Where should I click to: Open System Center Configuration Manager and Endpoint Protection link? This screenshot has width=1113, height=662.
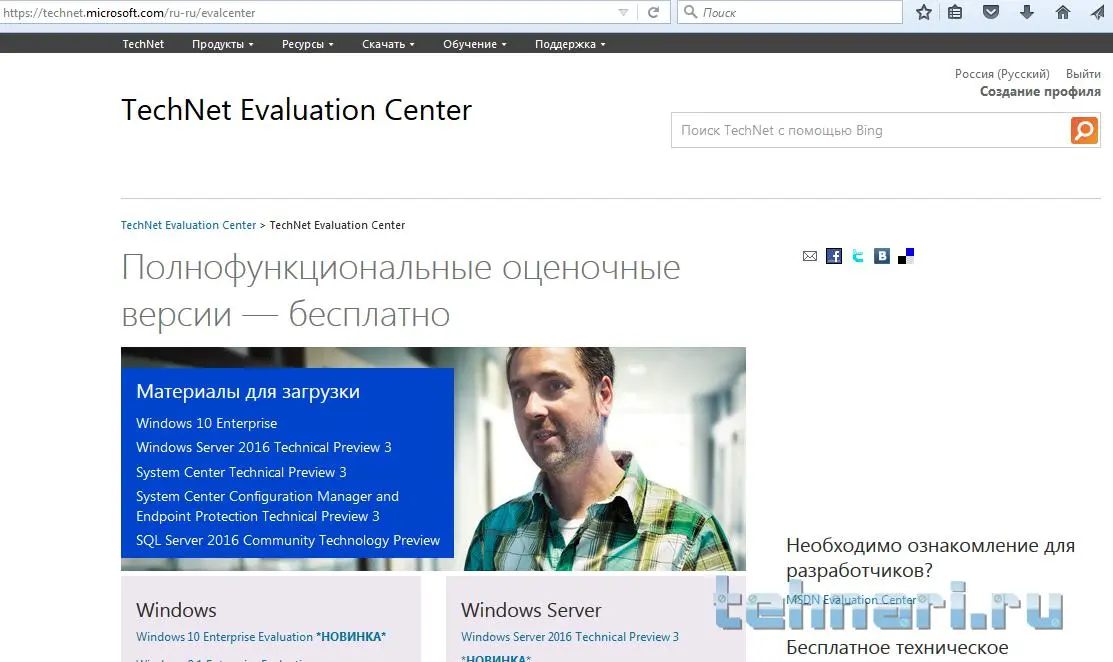click(268, 506)
